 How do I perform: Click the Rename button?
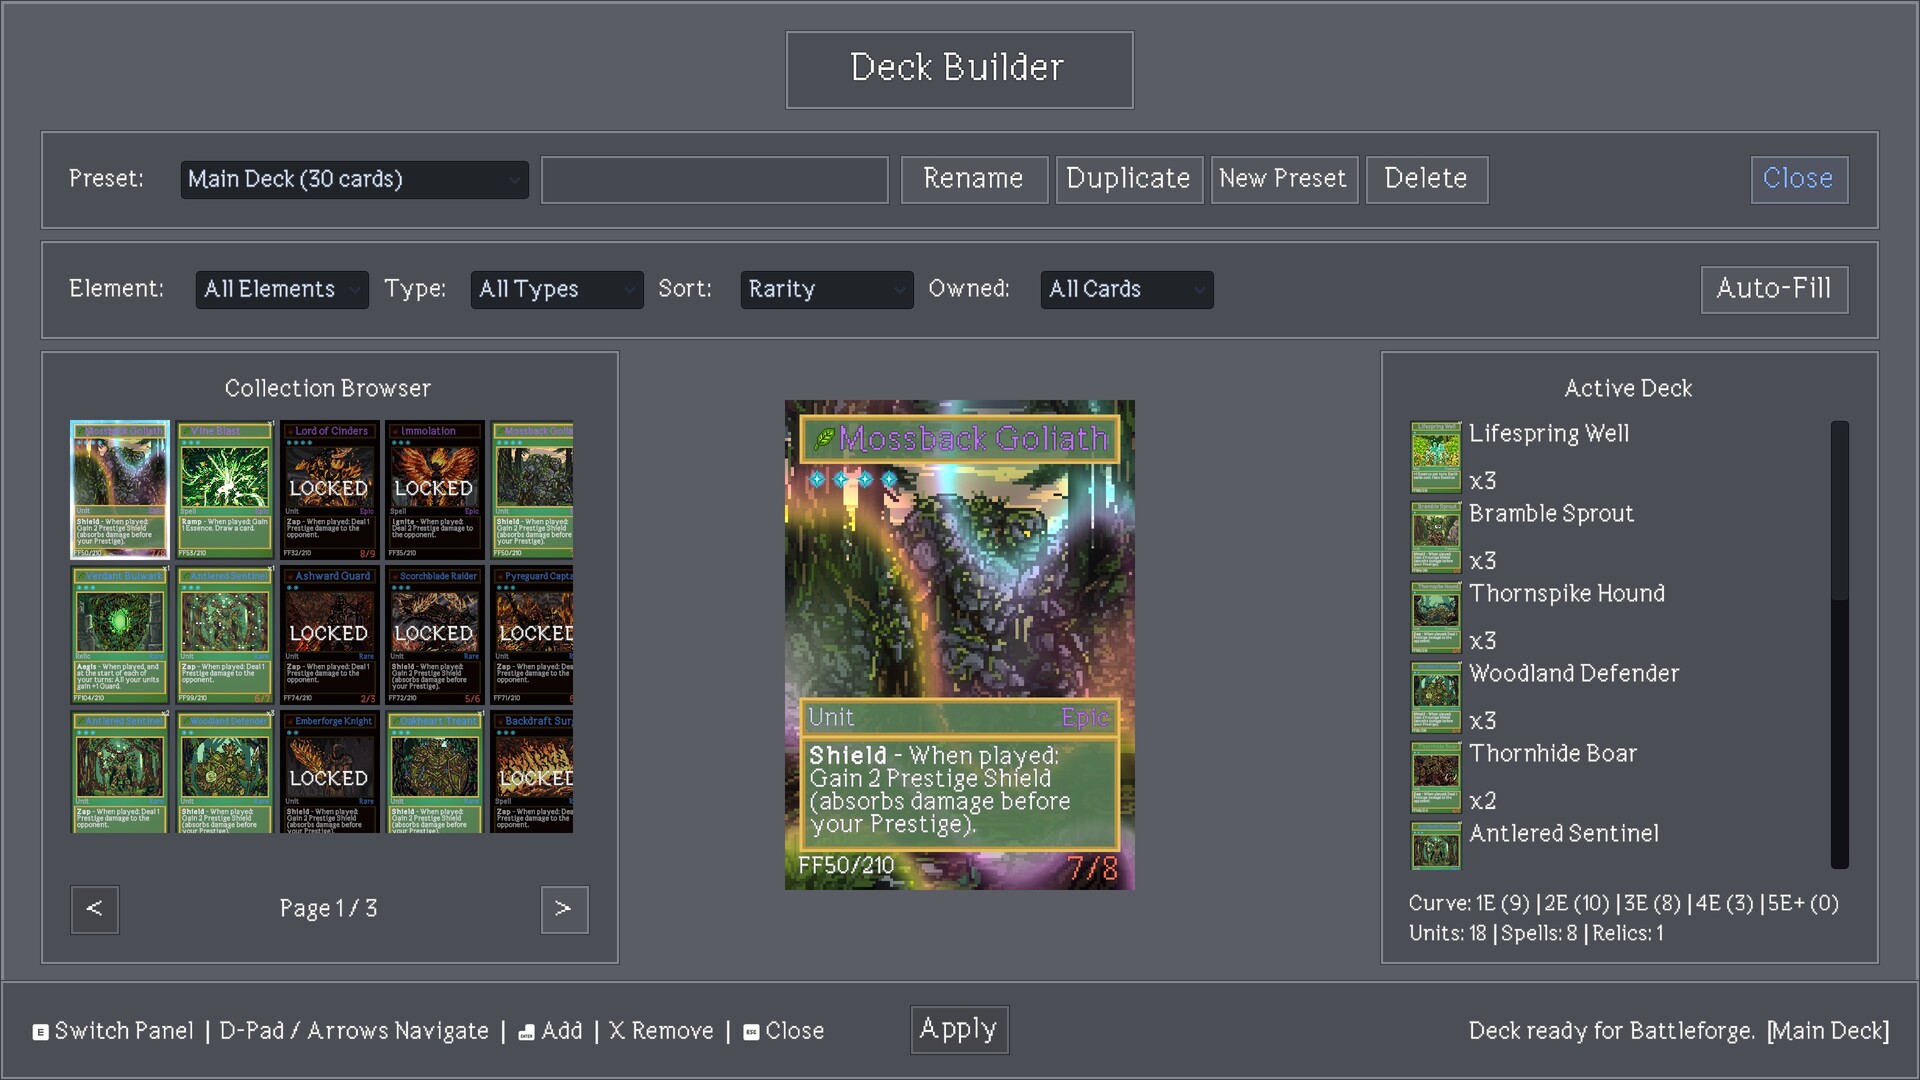[x=974, y=180]
